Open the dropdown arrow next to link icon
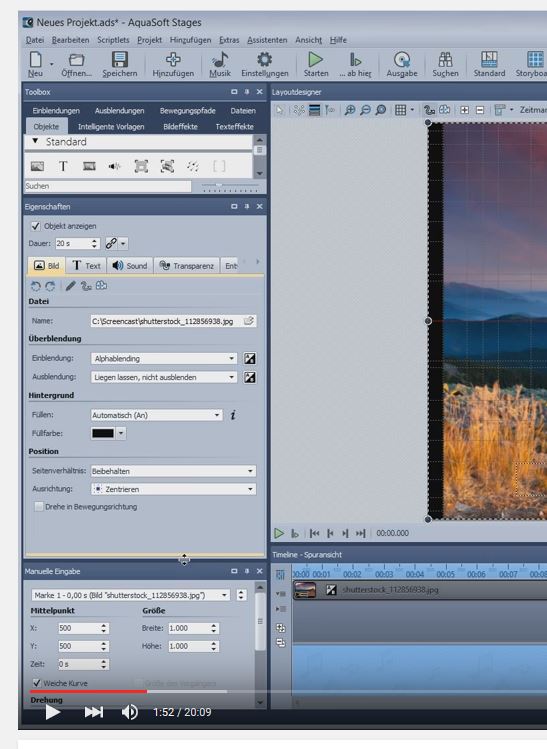547x749 pixels. pyautogui.click(x=123, y=244)
